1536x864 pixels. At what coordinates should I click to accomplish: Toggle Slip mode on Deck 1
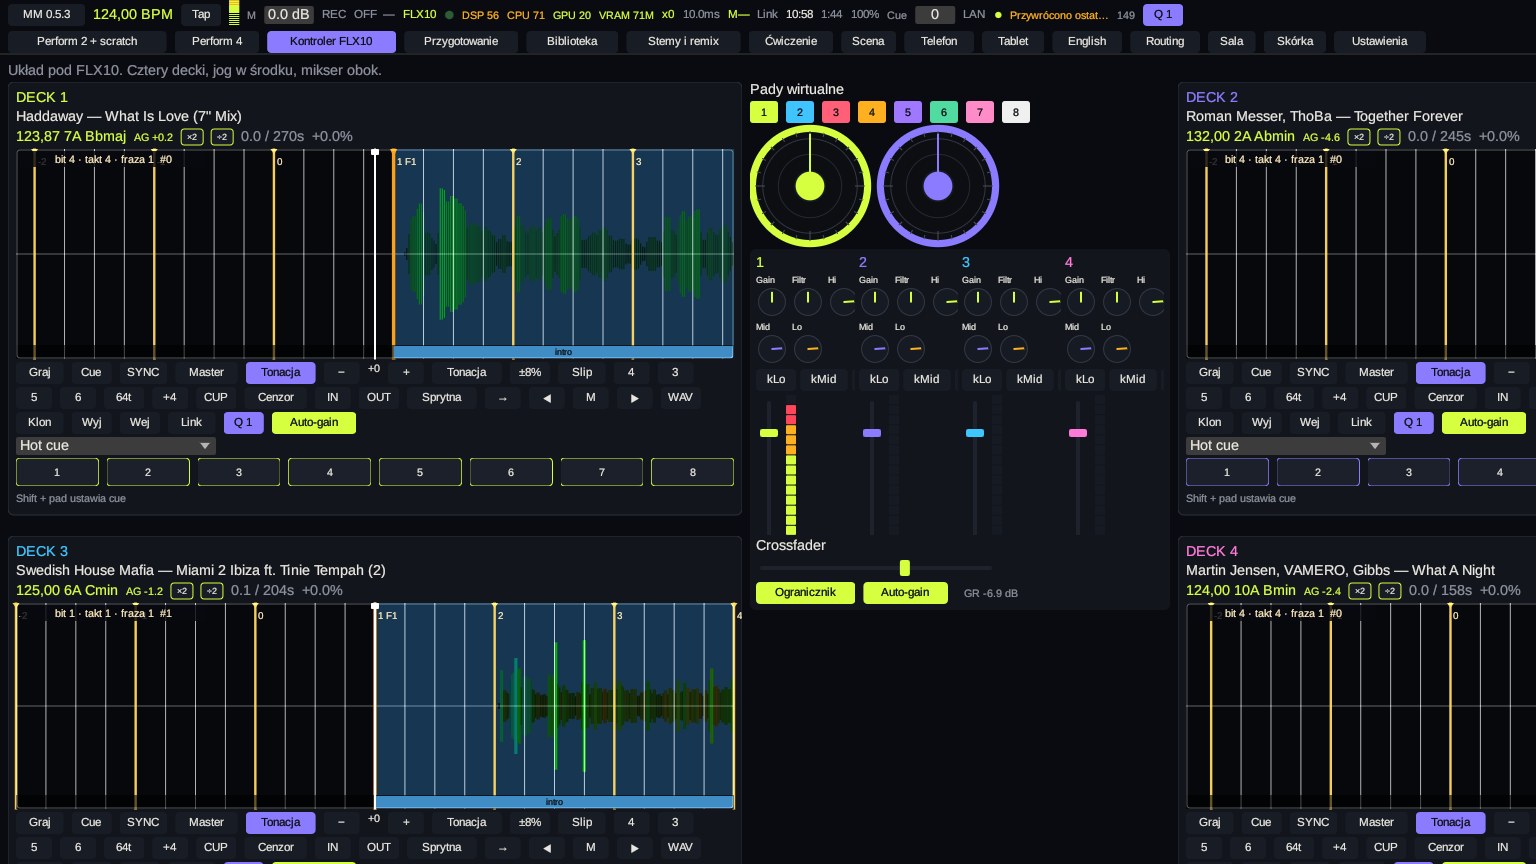pos(582,372)
